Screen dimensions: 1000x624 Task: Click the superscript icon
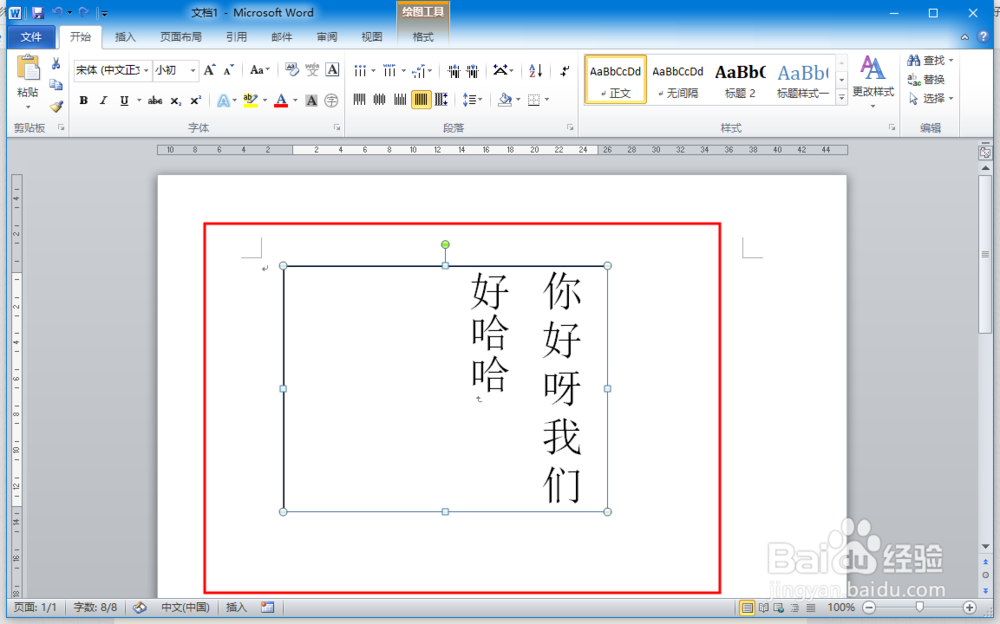(195, 100)
